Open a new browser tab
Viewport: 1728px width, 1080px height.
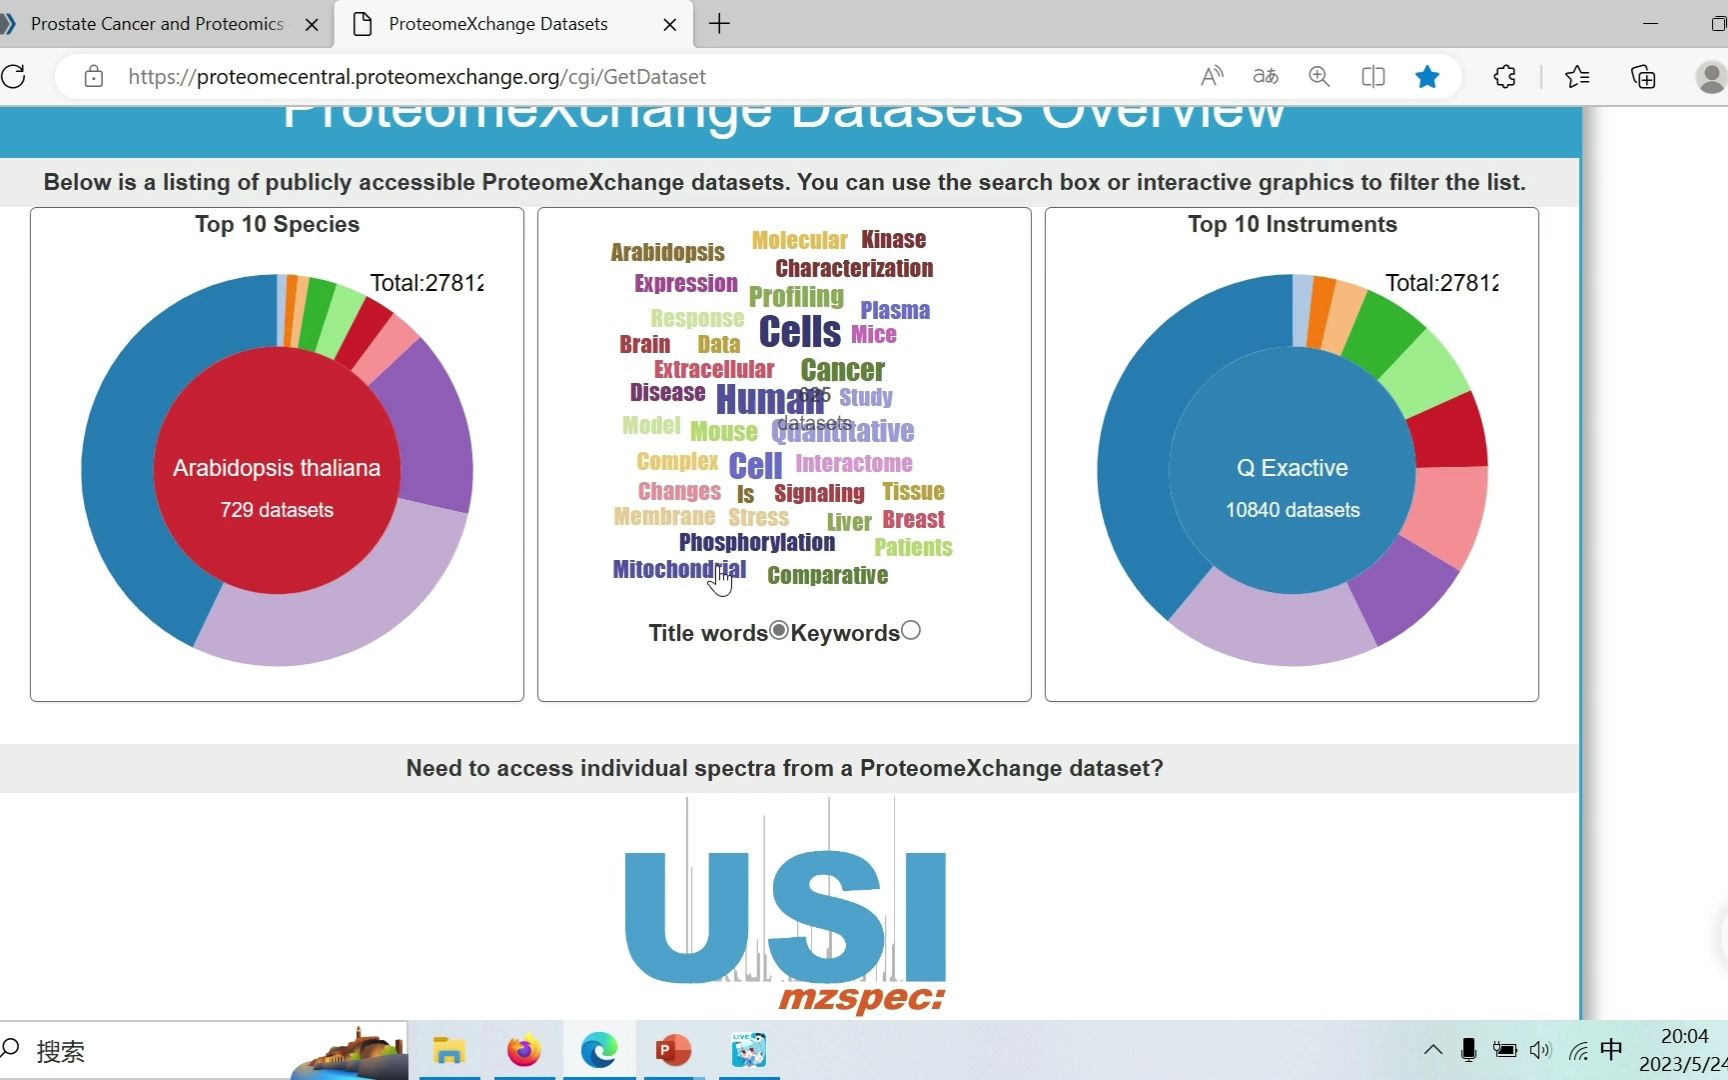pos(719,24)
